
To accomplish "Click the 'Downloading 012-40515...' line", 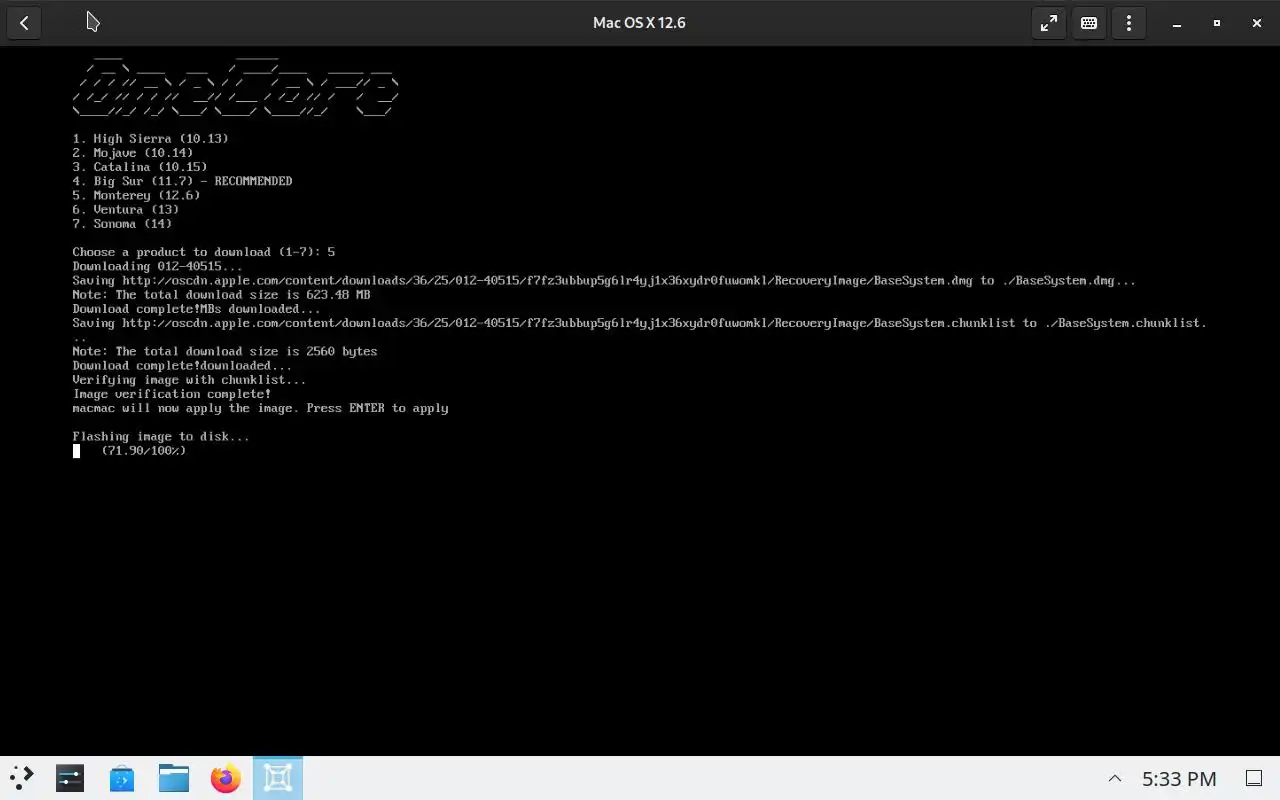I will [x=157, y=266].
